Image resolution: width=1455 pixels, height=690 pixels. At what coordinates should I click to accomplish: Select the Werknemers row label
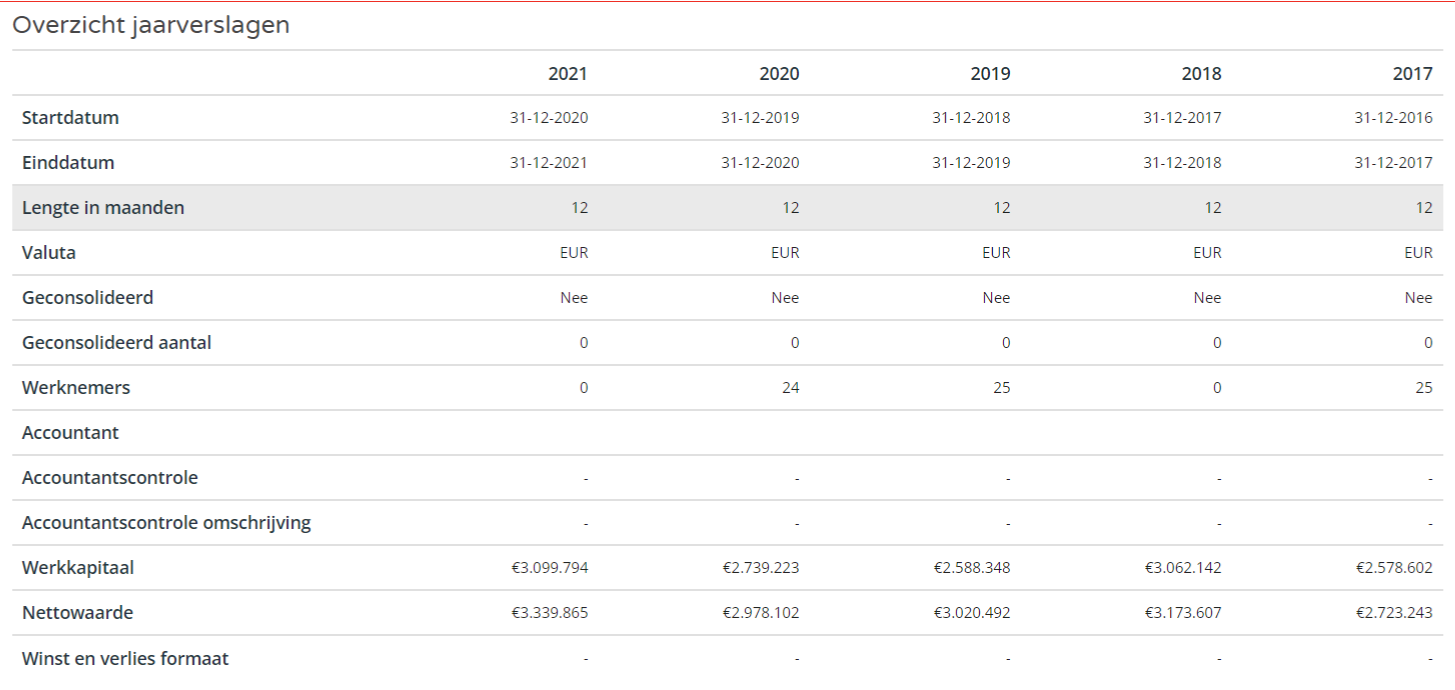coord(76,388)
